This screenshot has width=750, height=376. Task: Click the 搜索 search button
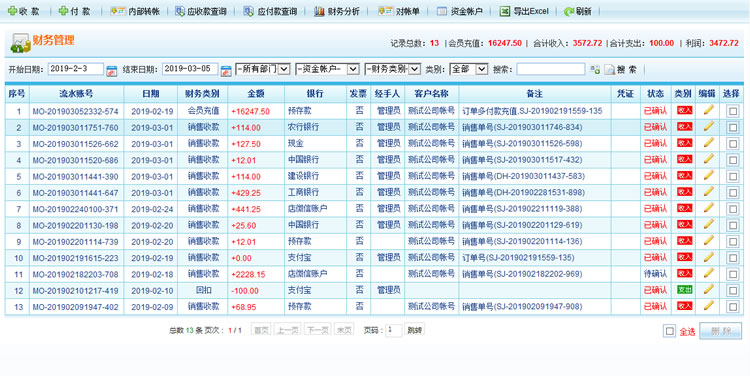(x=621, y=70)
